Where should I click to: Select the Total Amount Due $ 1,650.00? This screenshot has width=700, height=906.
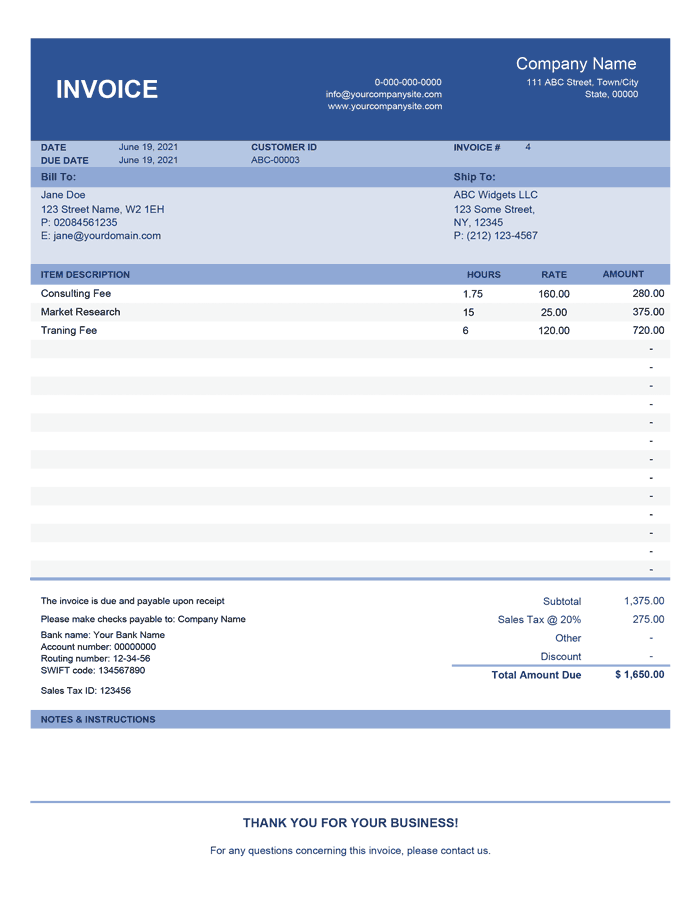pyautogui.click(x=640, y=674)
